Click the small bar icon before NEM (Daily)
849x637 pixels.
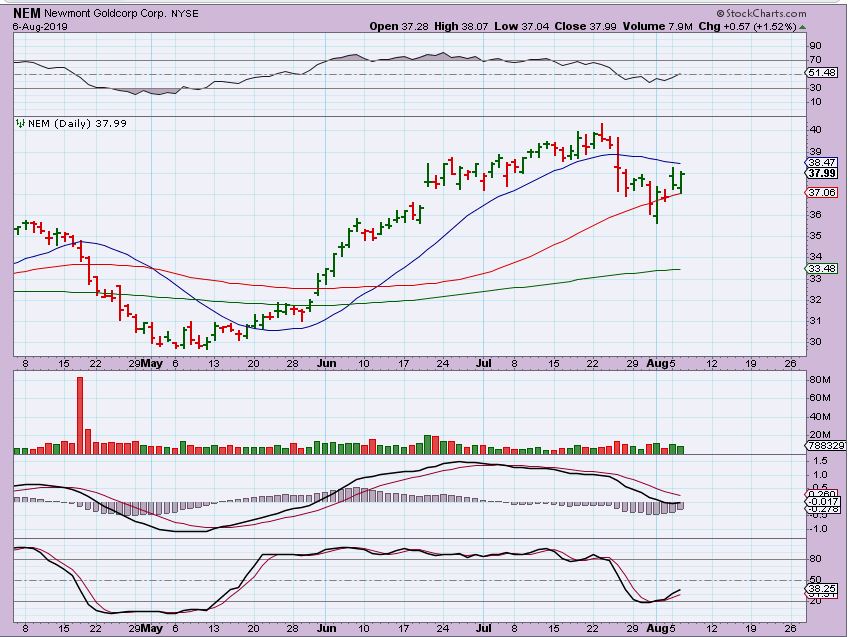(x=21, y=124)
